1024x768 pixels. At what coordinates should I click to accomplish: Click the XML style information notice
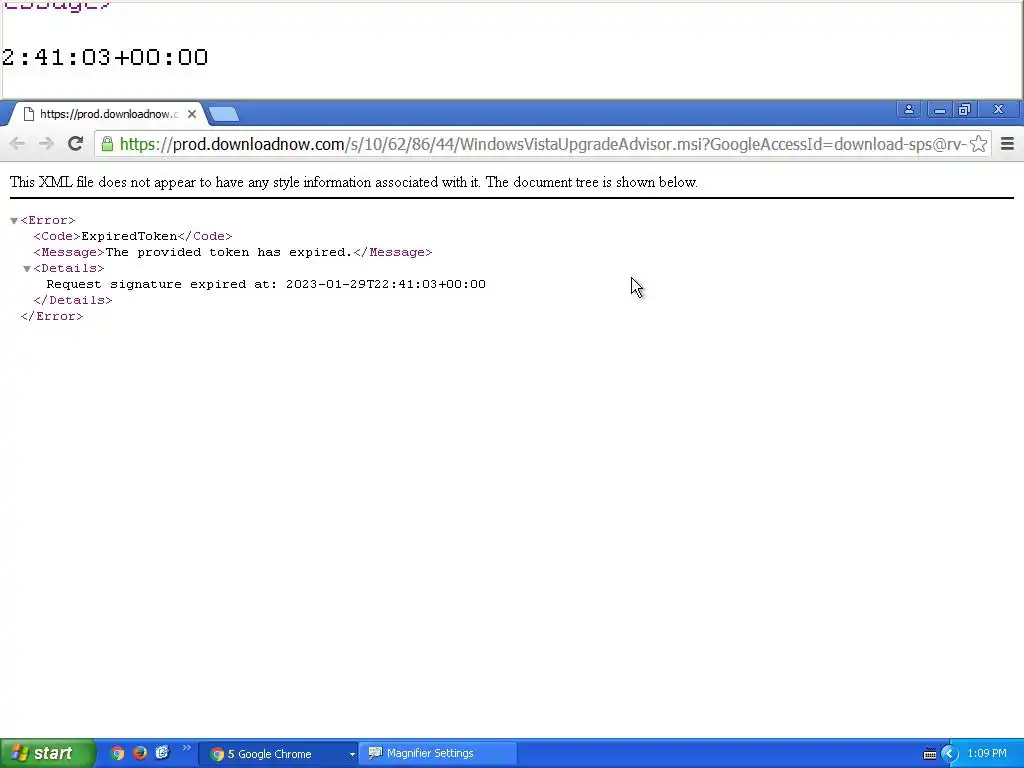point(353,182)
